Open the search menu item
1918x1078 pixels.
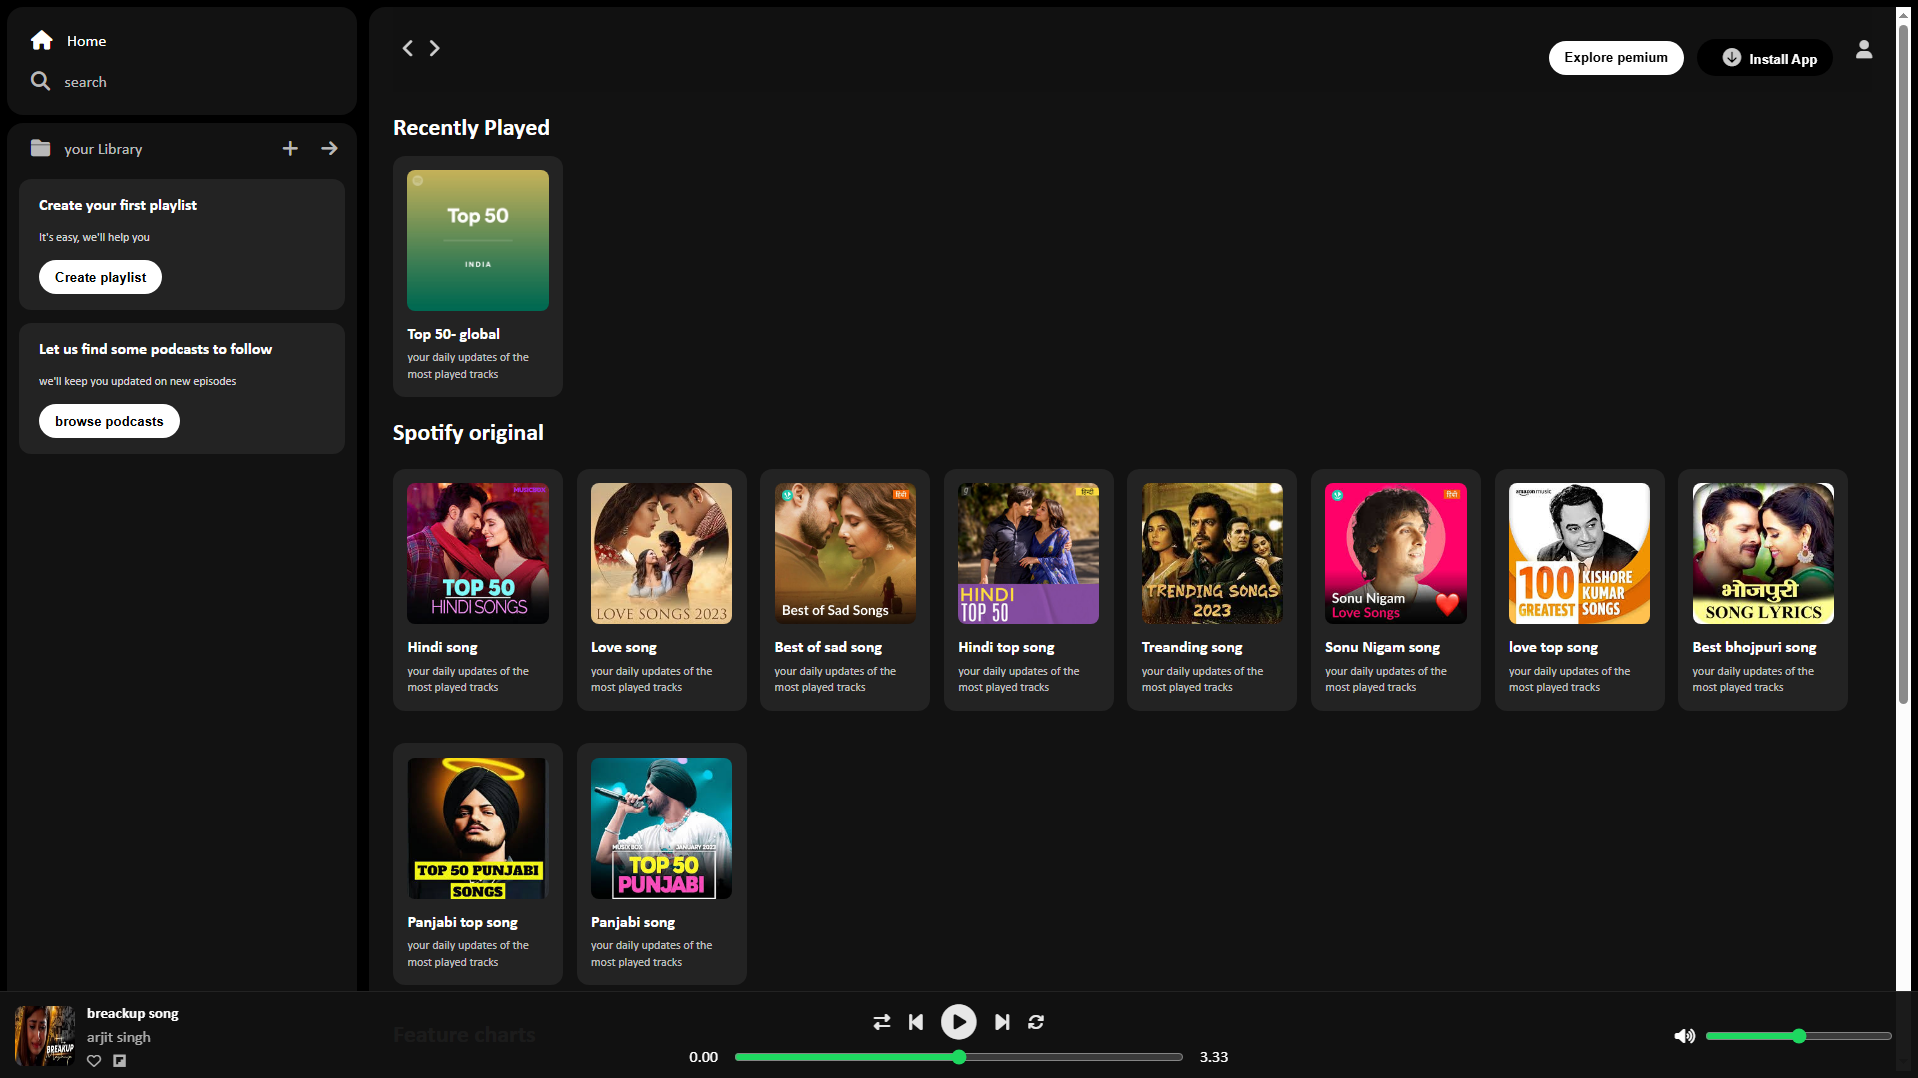click(85, 82)
